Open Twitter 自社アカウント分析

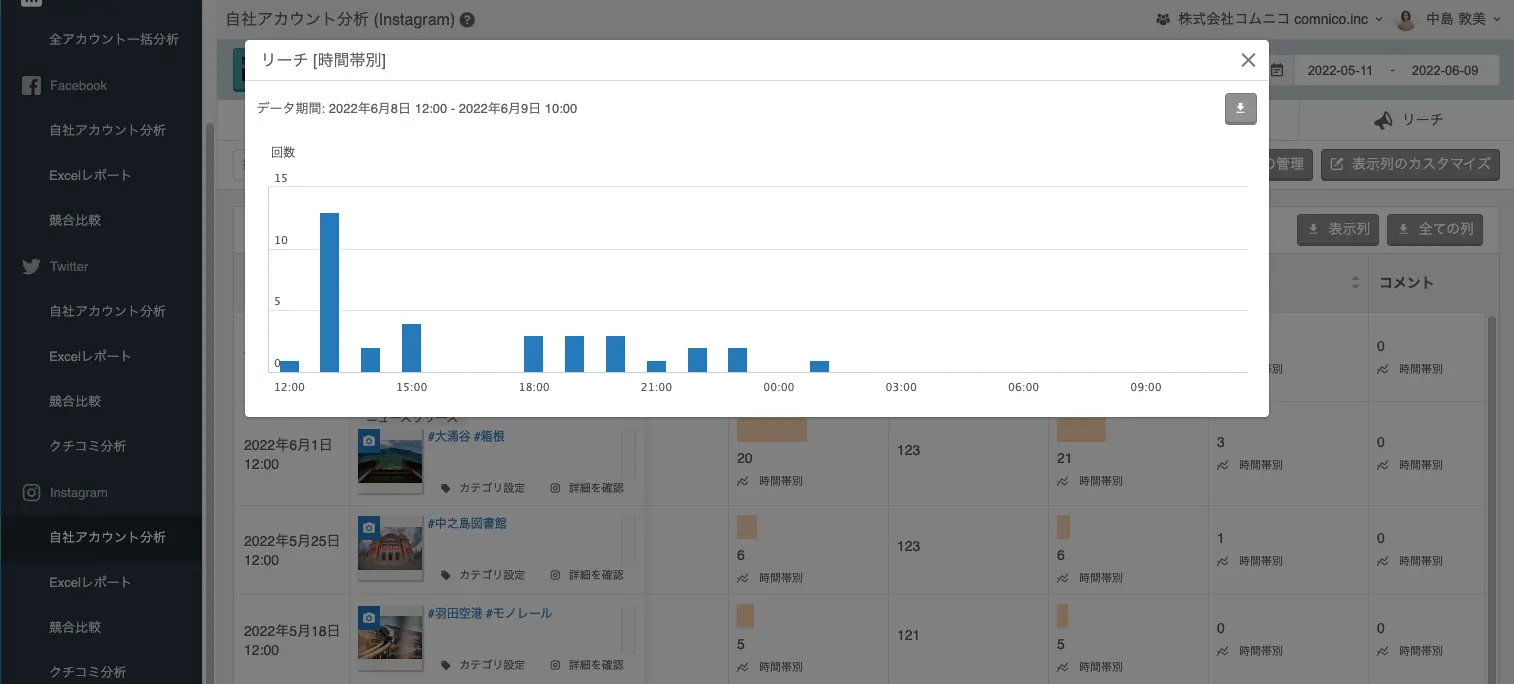tap(107, 311)
